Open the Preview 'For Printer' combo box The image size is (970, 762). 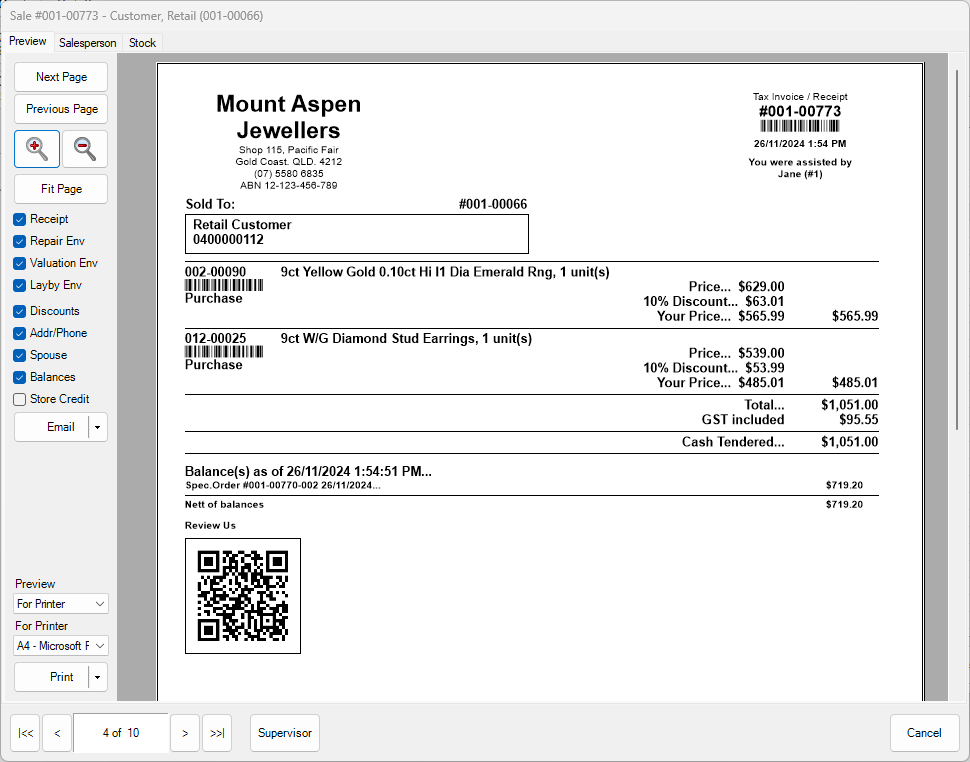[x=60, y=603]
